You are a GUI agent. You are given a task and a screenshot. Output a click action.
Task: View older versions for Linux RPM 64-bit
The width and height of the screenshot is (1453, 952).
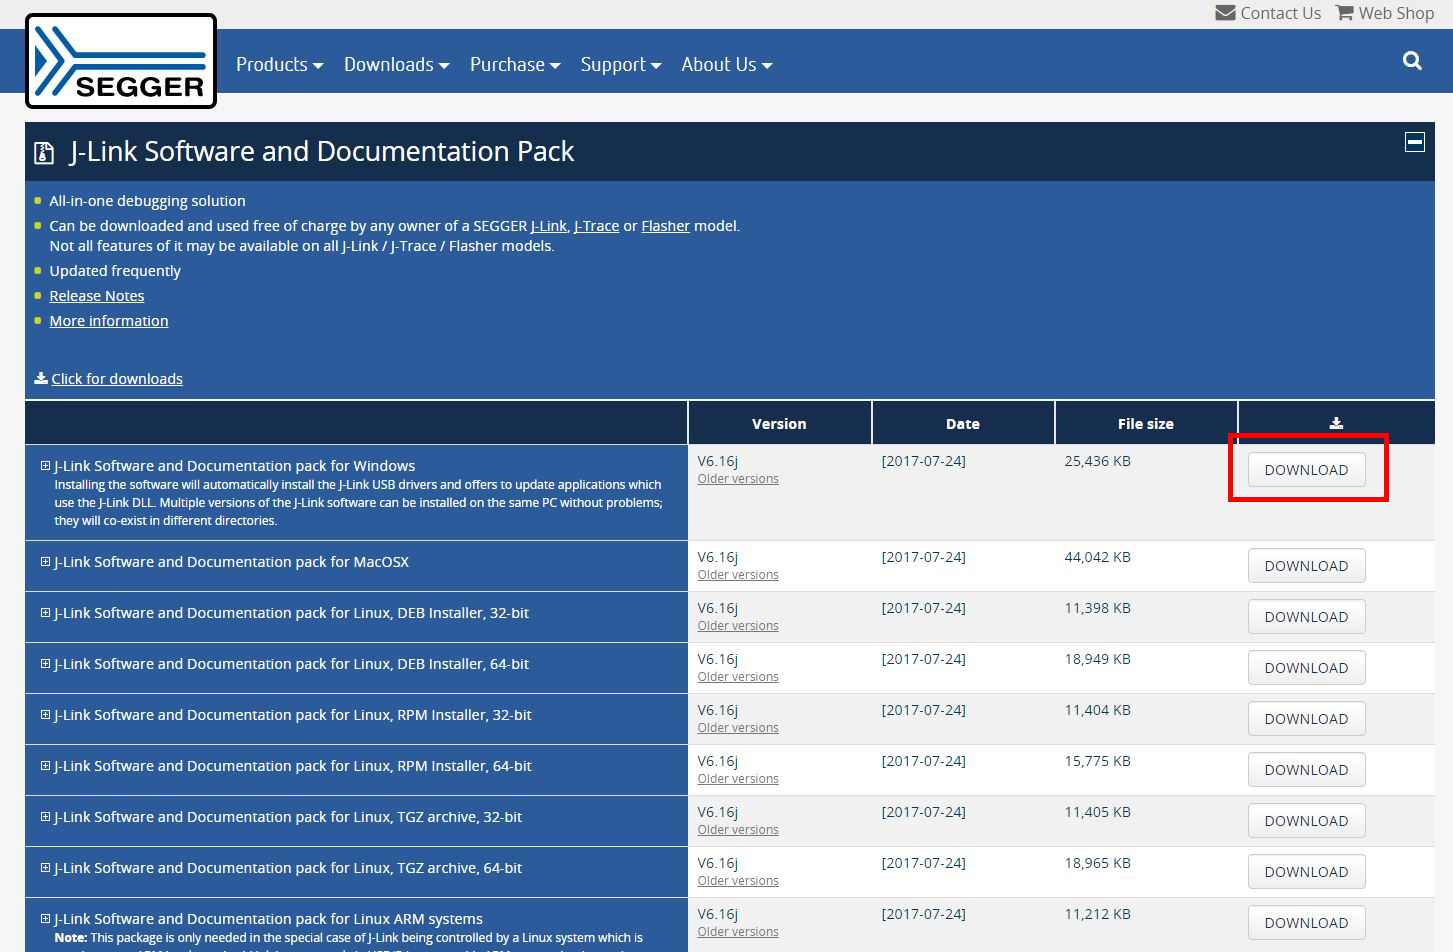tap(738, 779)
